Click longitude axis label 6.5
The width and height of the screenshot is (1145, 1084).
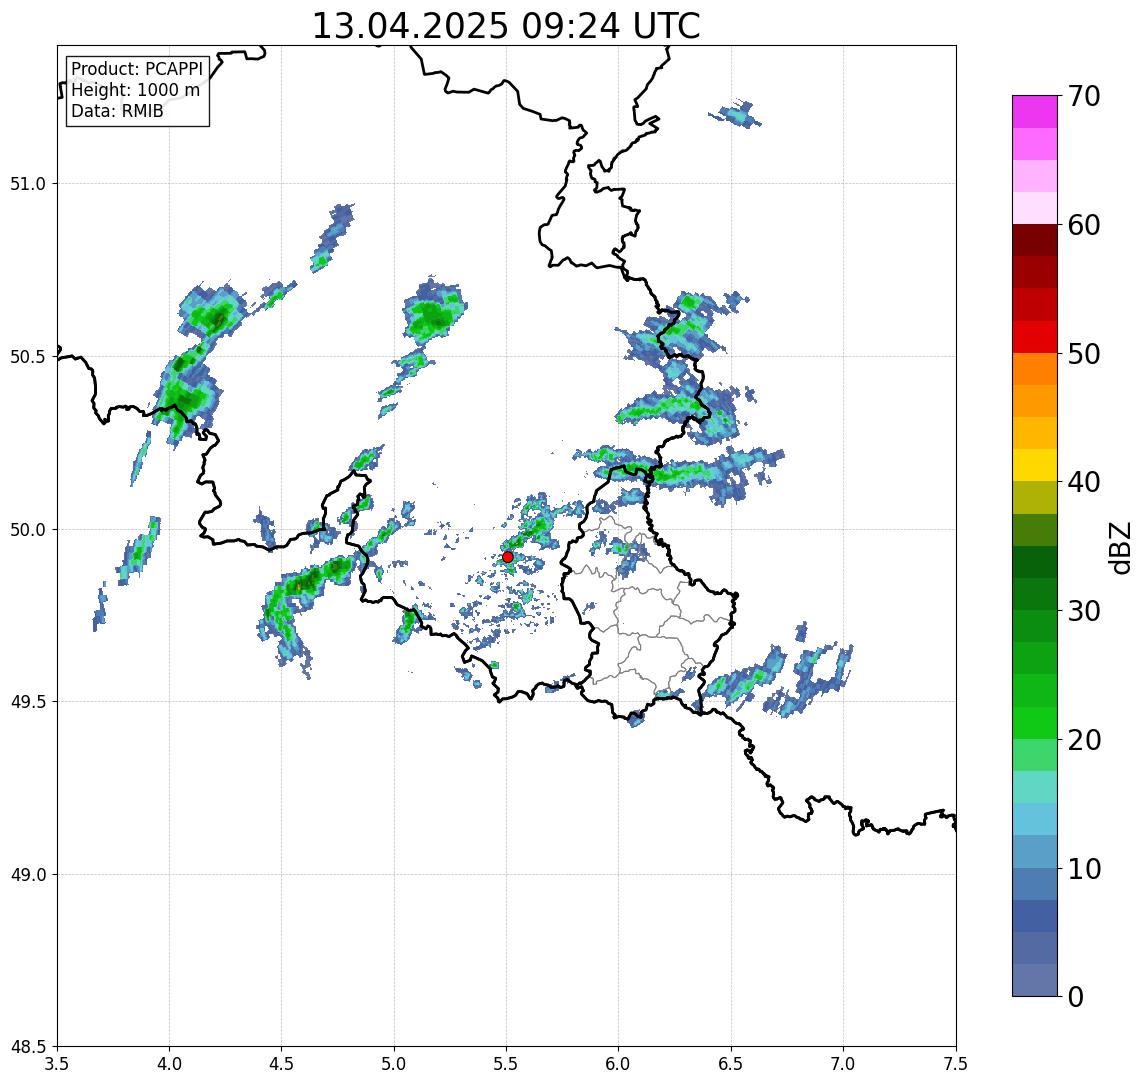coord(731,1064)
